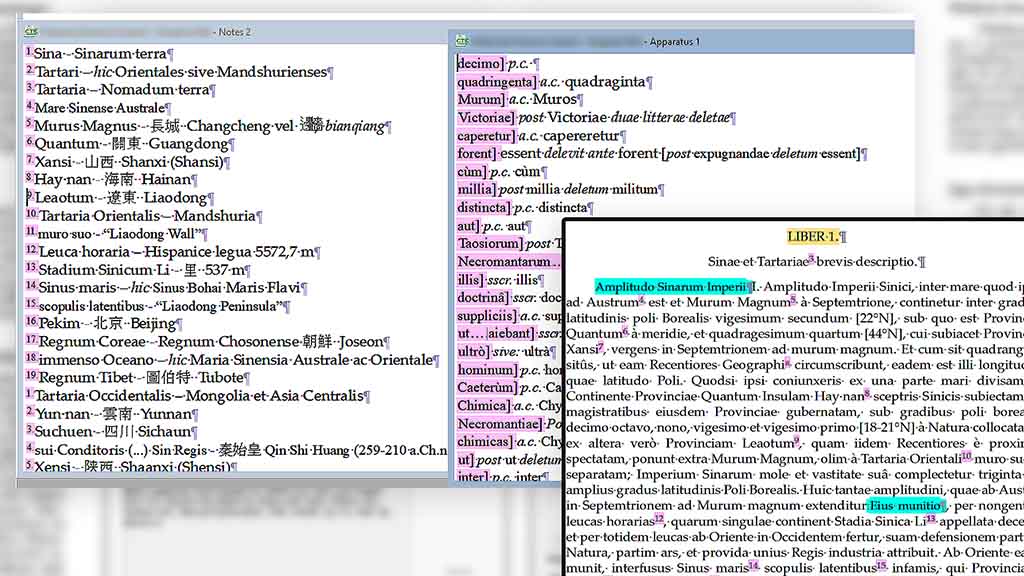Click footnote marker 9 after 'Leaotum'
1024x576 pixels.
pyautogui.click(x=797, y=441)
